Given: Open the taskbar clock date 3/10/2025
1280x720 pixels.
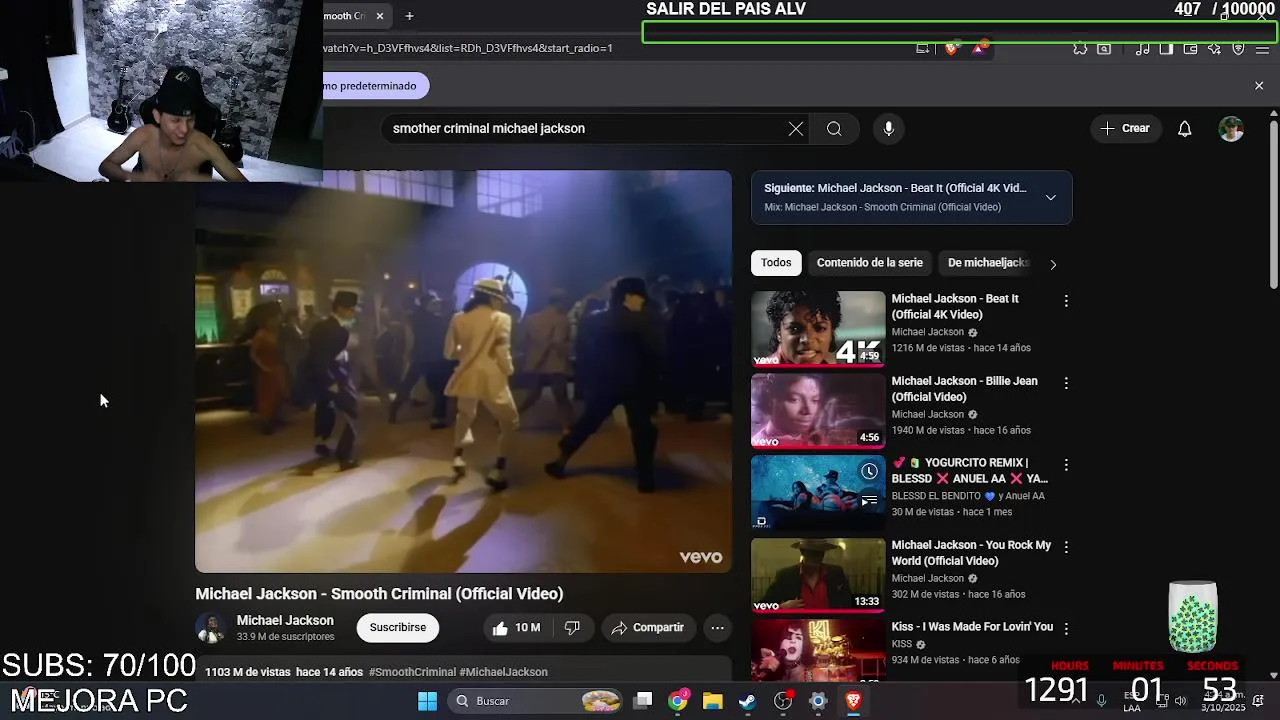Looking at the screenshot, I should pos(1222,701).
